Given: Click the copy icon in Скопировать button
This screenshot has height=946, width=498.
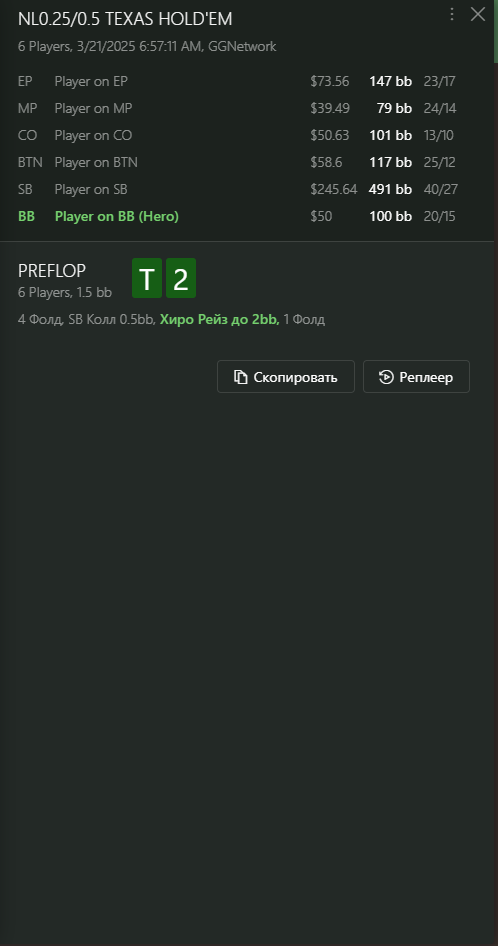Looking at the screenshot, I should [241, 378].
